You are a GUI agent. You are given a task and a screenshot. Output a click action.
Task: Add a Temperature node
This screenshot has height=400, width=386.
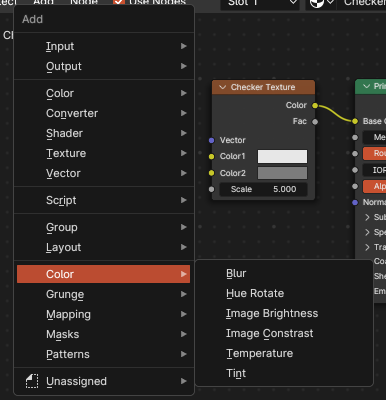[x=284, y=353]
